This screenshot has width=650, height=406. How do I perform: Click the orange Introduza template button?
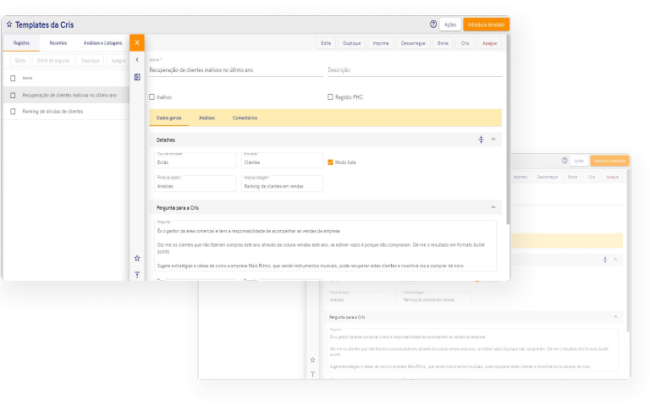pos(486,24)
